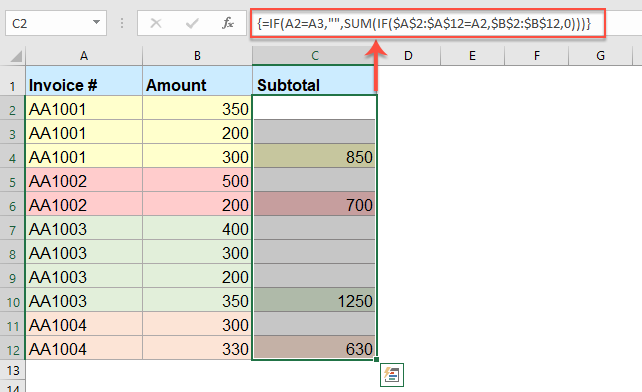This screenshot has width=642, height=392.
Task: Select cell B10 with amount 350
Action: (x=197, y=300)
